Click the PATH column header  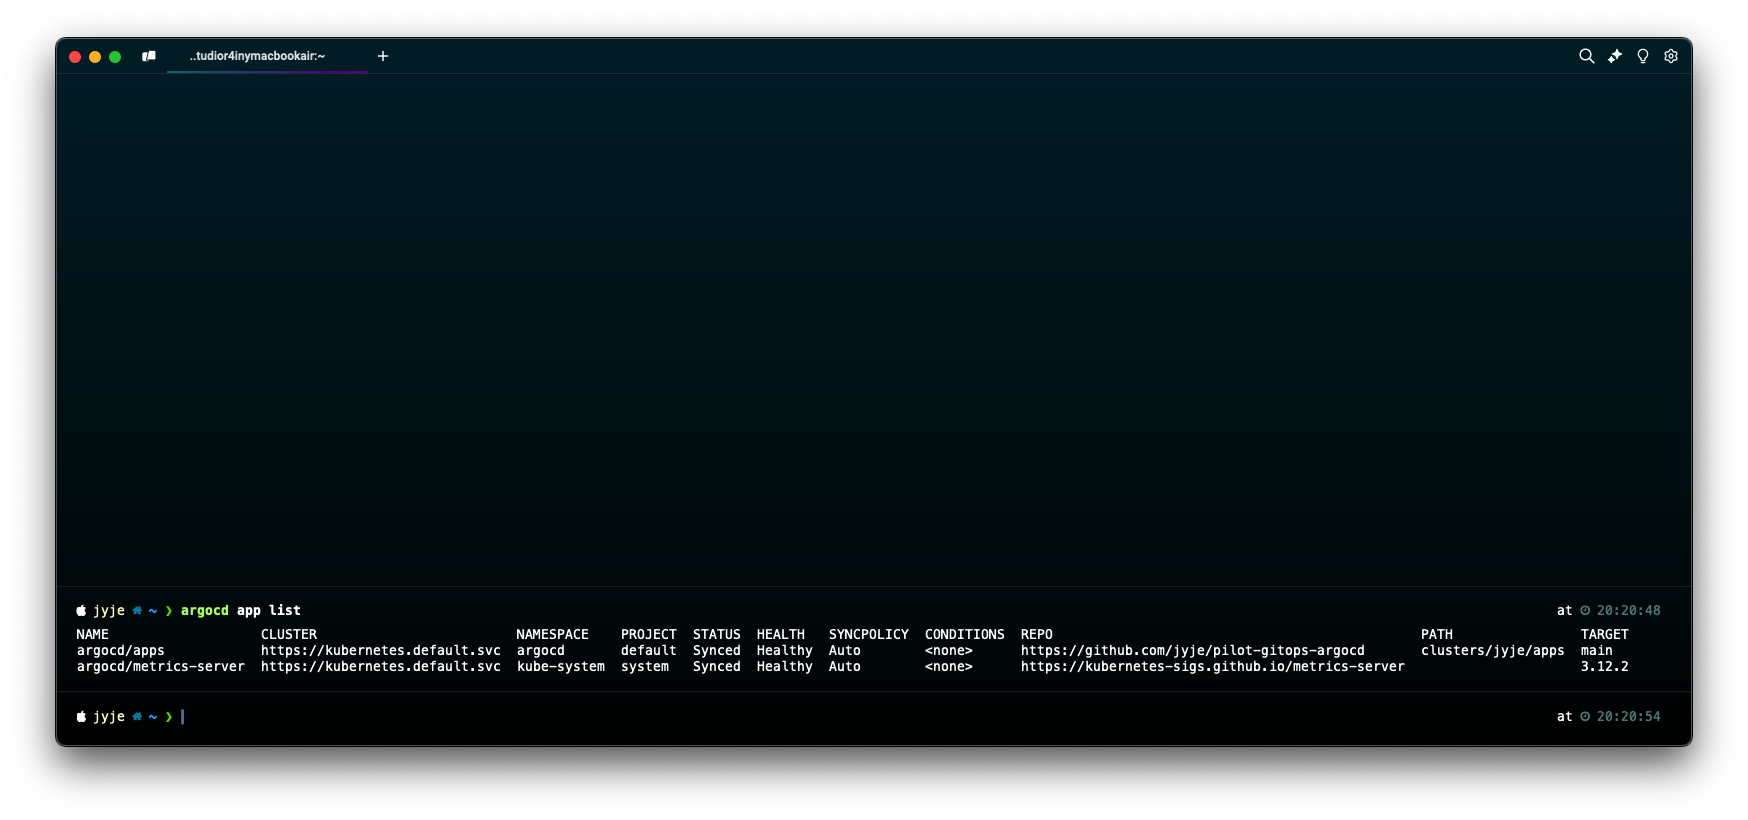tap(1437, 634)
